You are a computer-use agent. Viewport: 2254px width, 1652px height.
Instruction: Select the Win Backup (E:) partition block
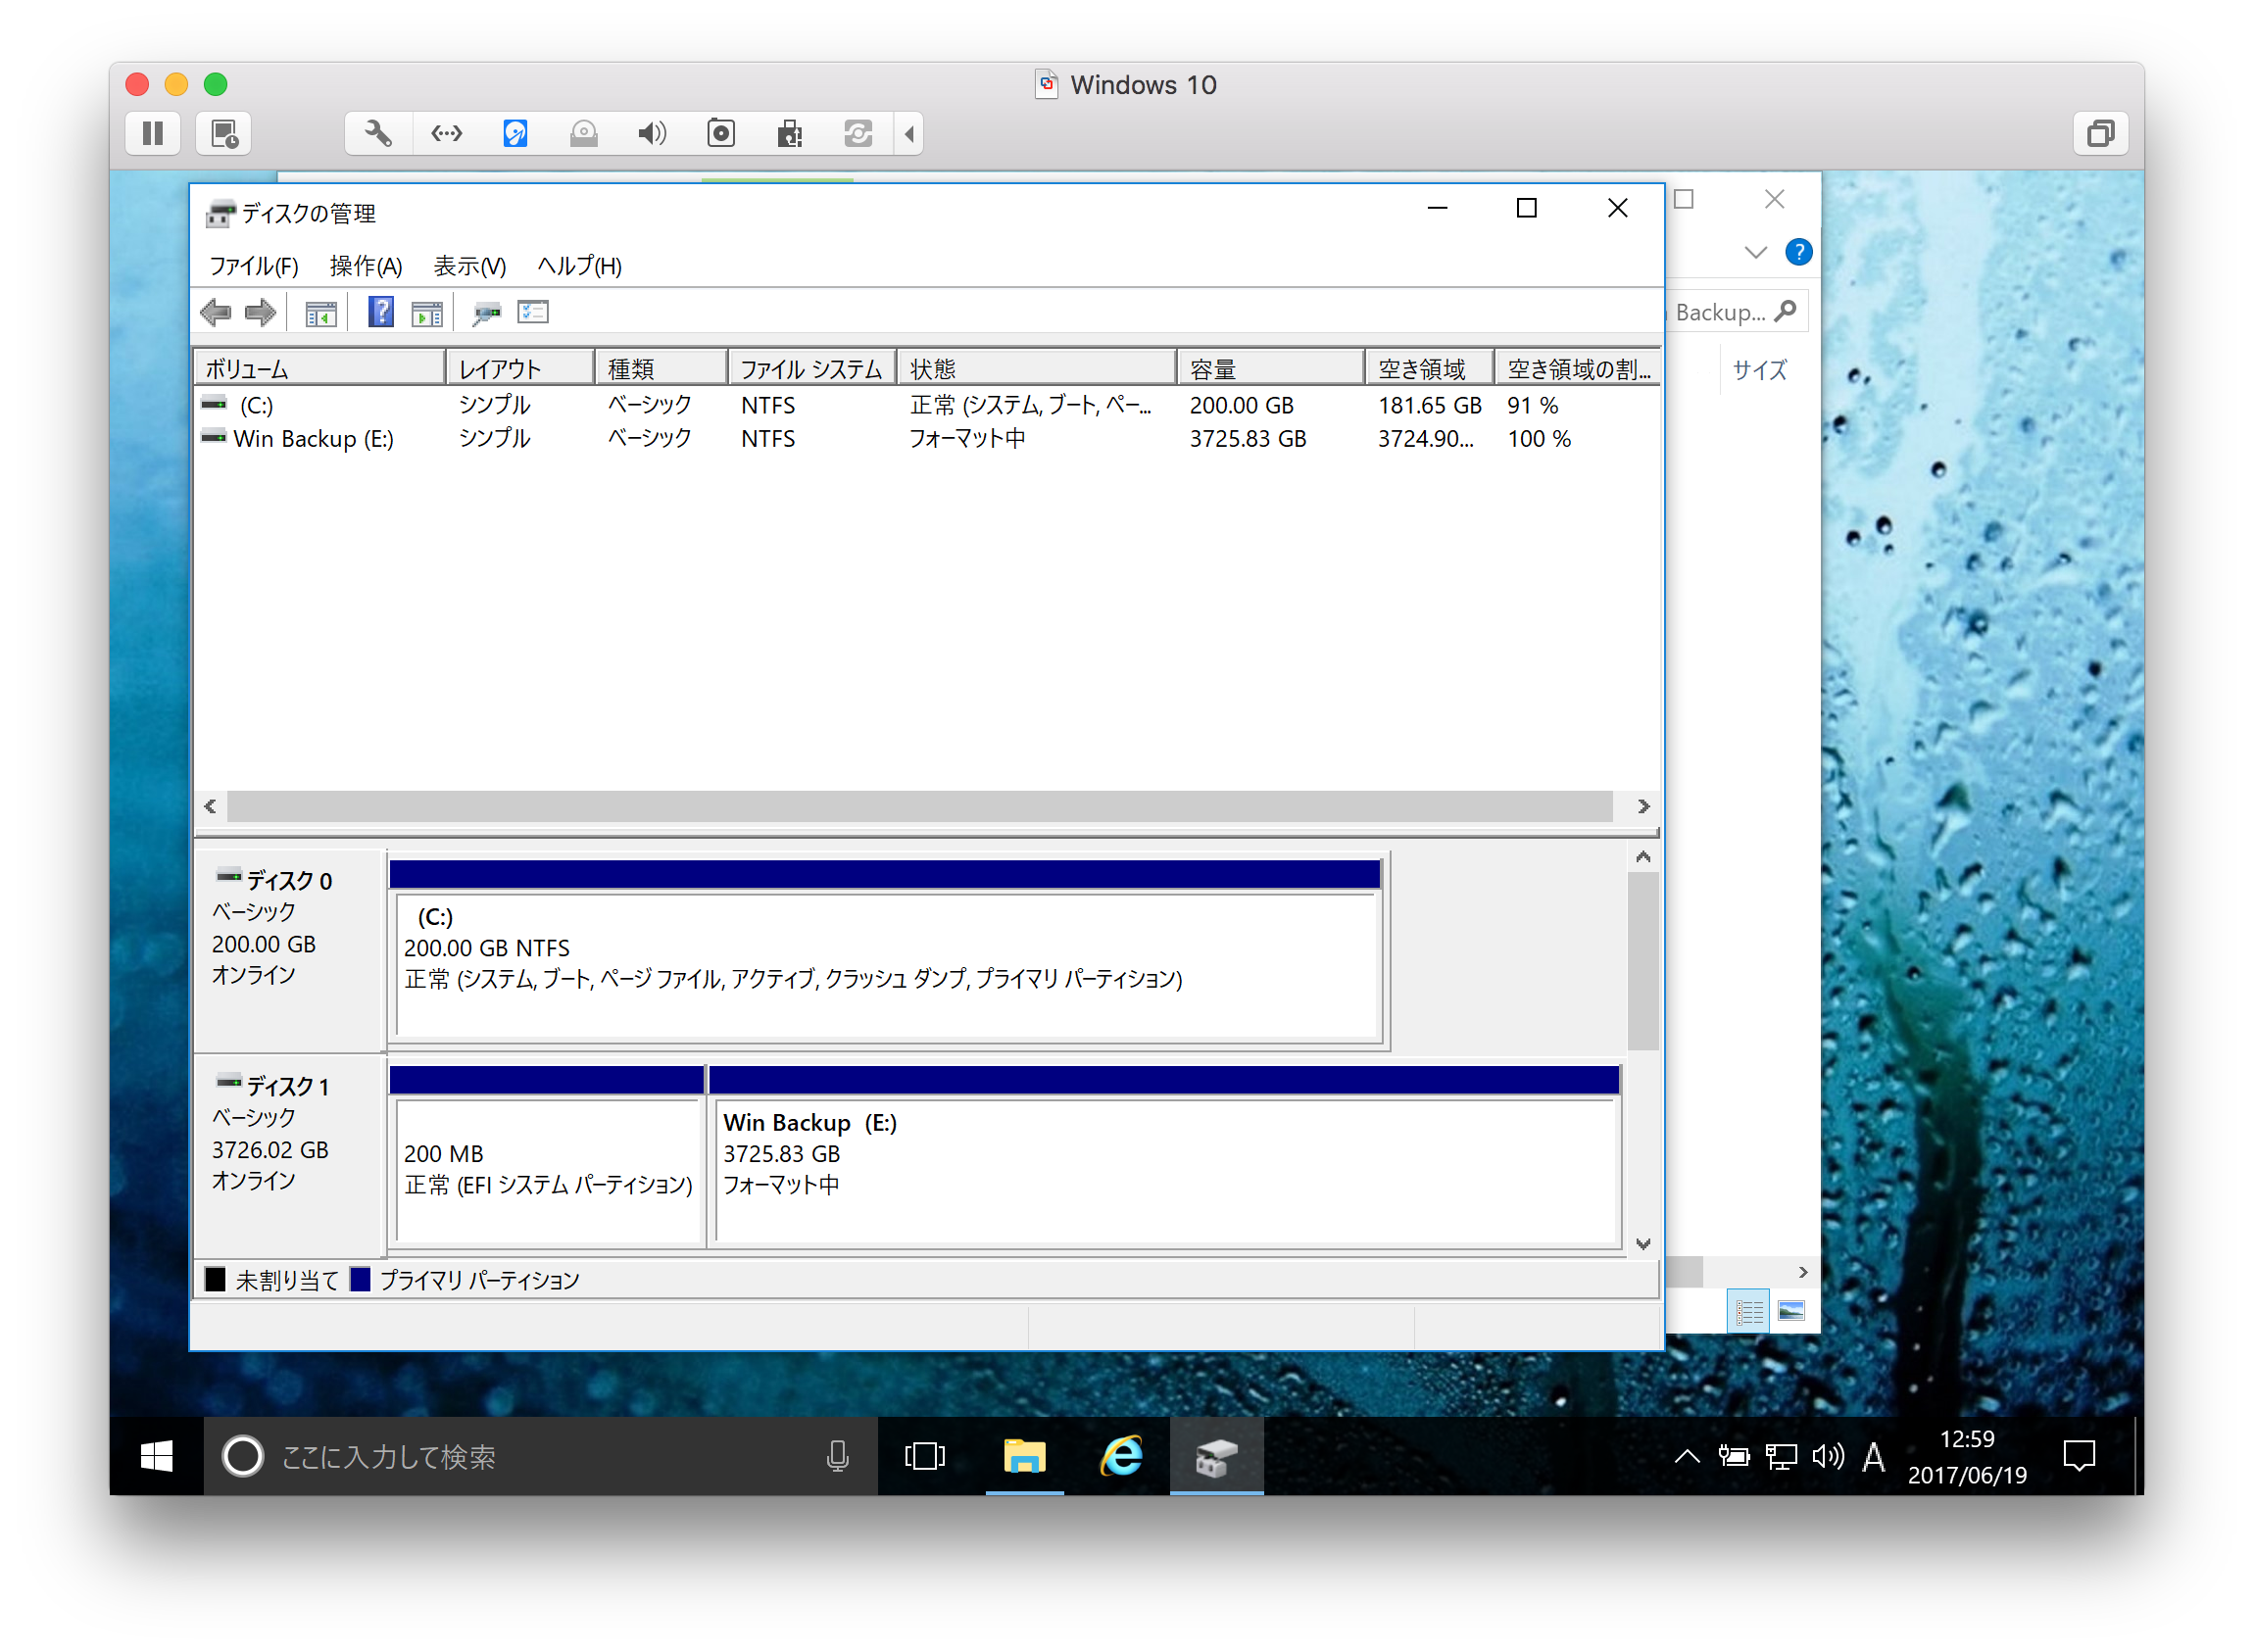click(x=1165, y=1165)
